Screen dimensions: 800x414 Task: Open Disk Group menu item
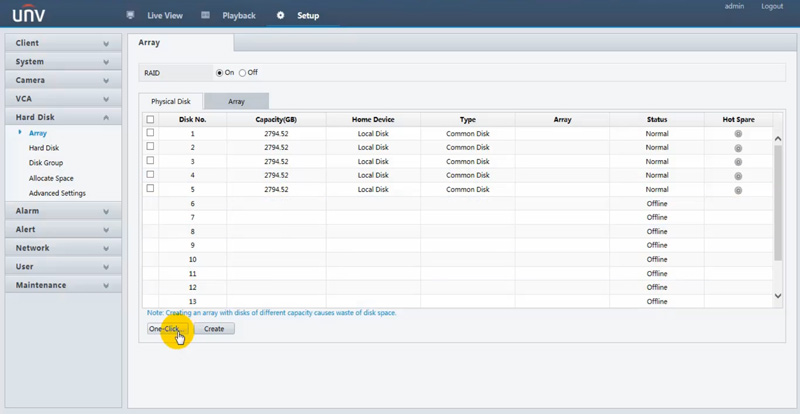pos(46,163)
